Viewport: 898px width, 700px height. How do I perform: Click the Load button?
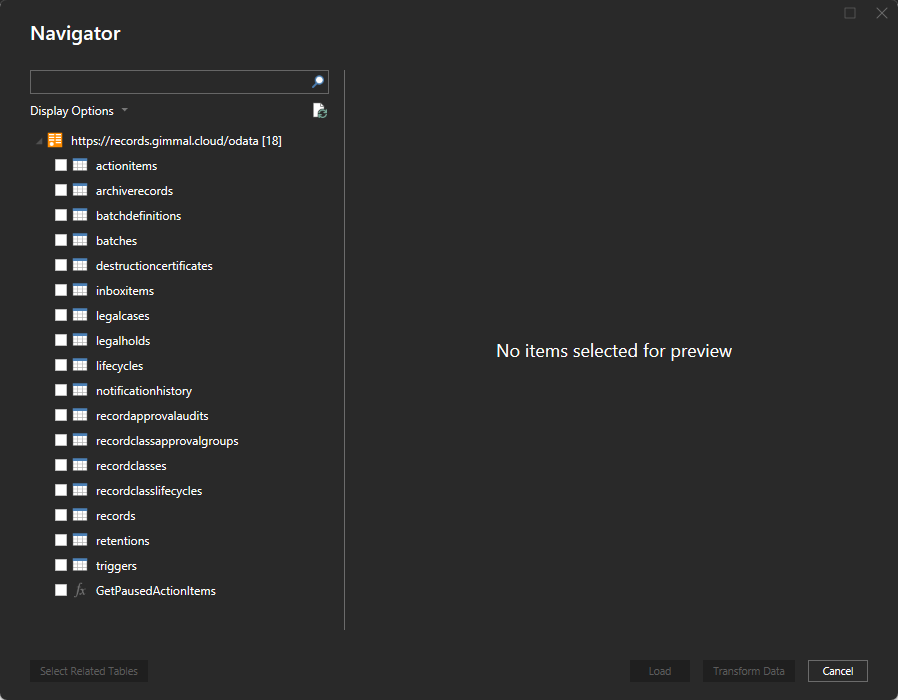click(x=659, y=671)
